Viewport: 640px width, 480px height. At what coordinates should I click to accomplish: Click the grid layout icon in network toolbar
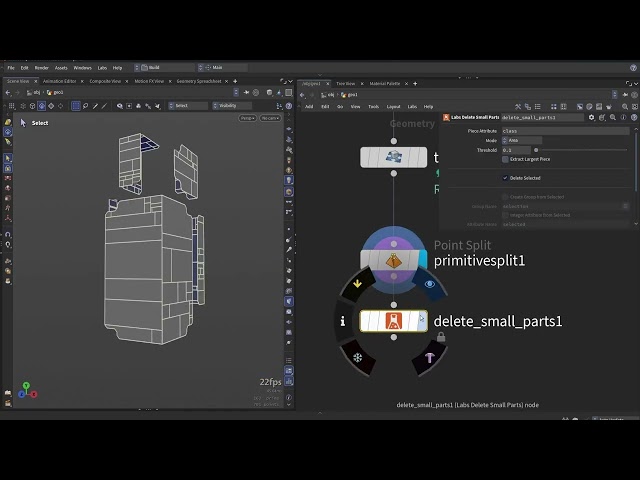pos(553,107)
